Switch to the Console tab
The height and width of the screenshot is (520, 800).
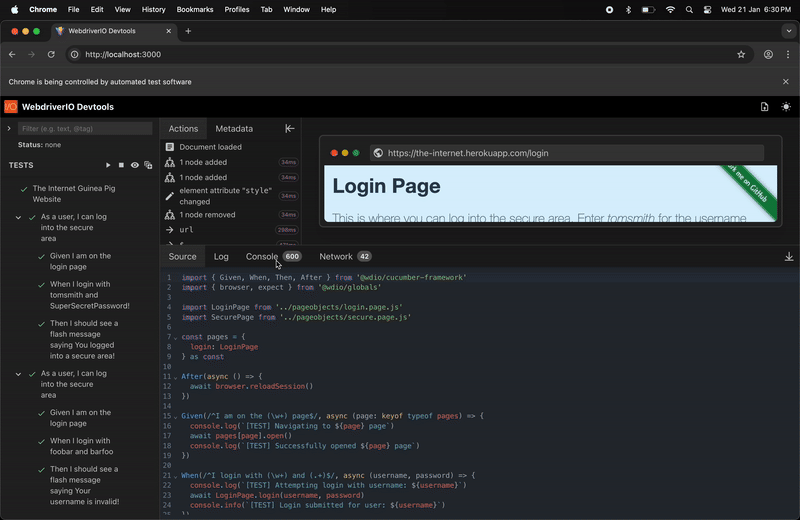point(262,257)
